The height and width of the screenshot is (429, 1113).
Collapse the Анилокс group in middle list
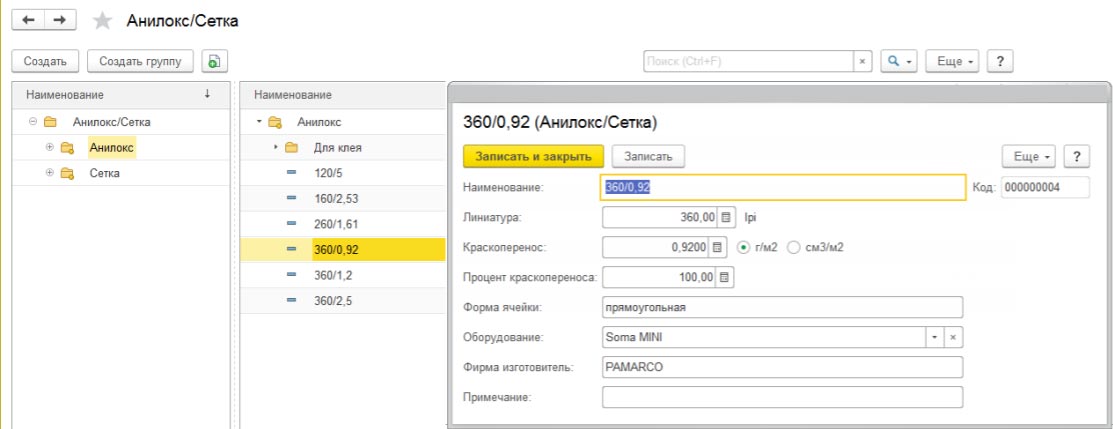coord(259,122)
